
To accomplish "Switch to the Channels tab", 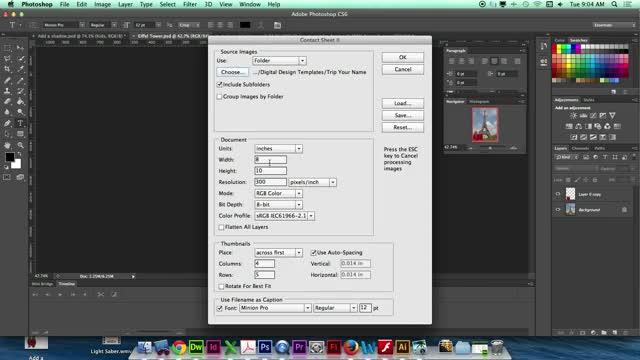I will pyautogui.click(x=580, y=148).
